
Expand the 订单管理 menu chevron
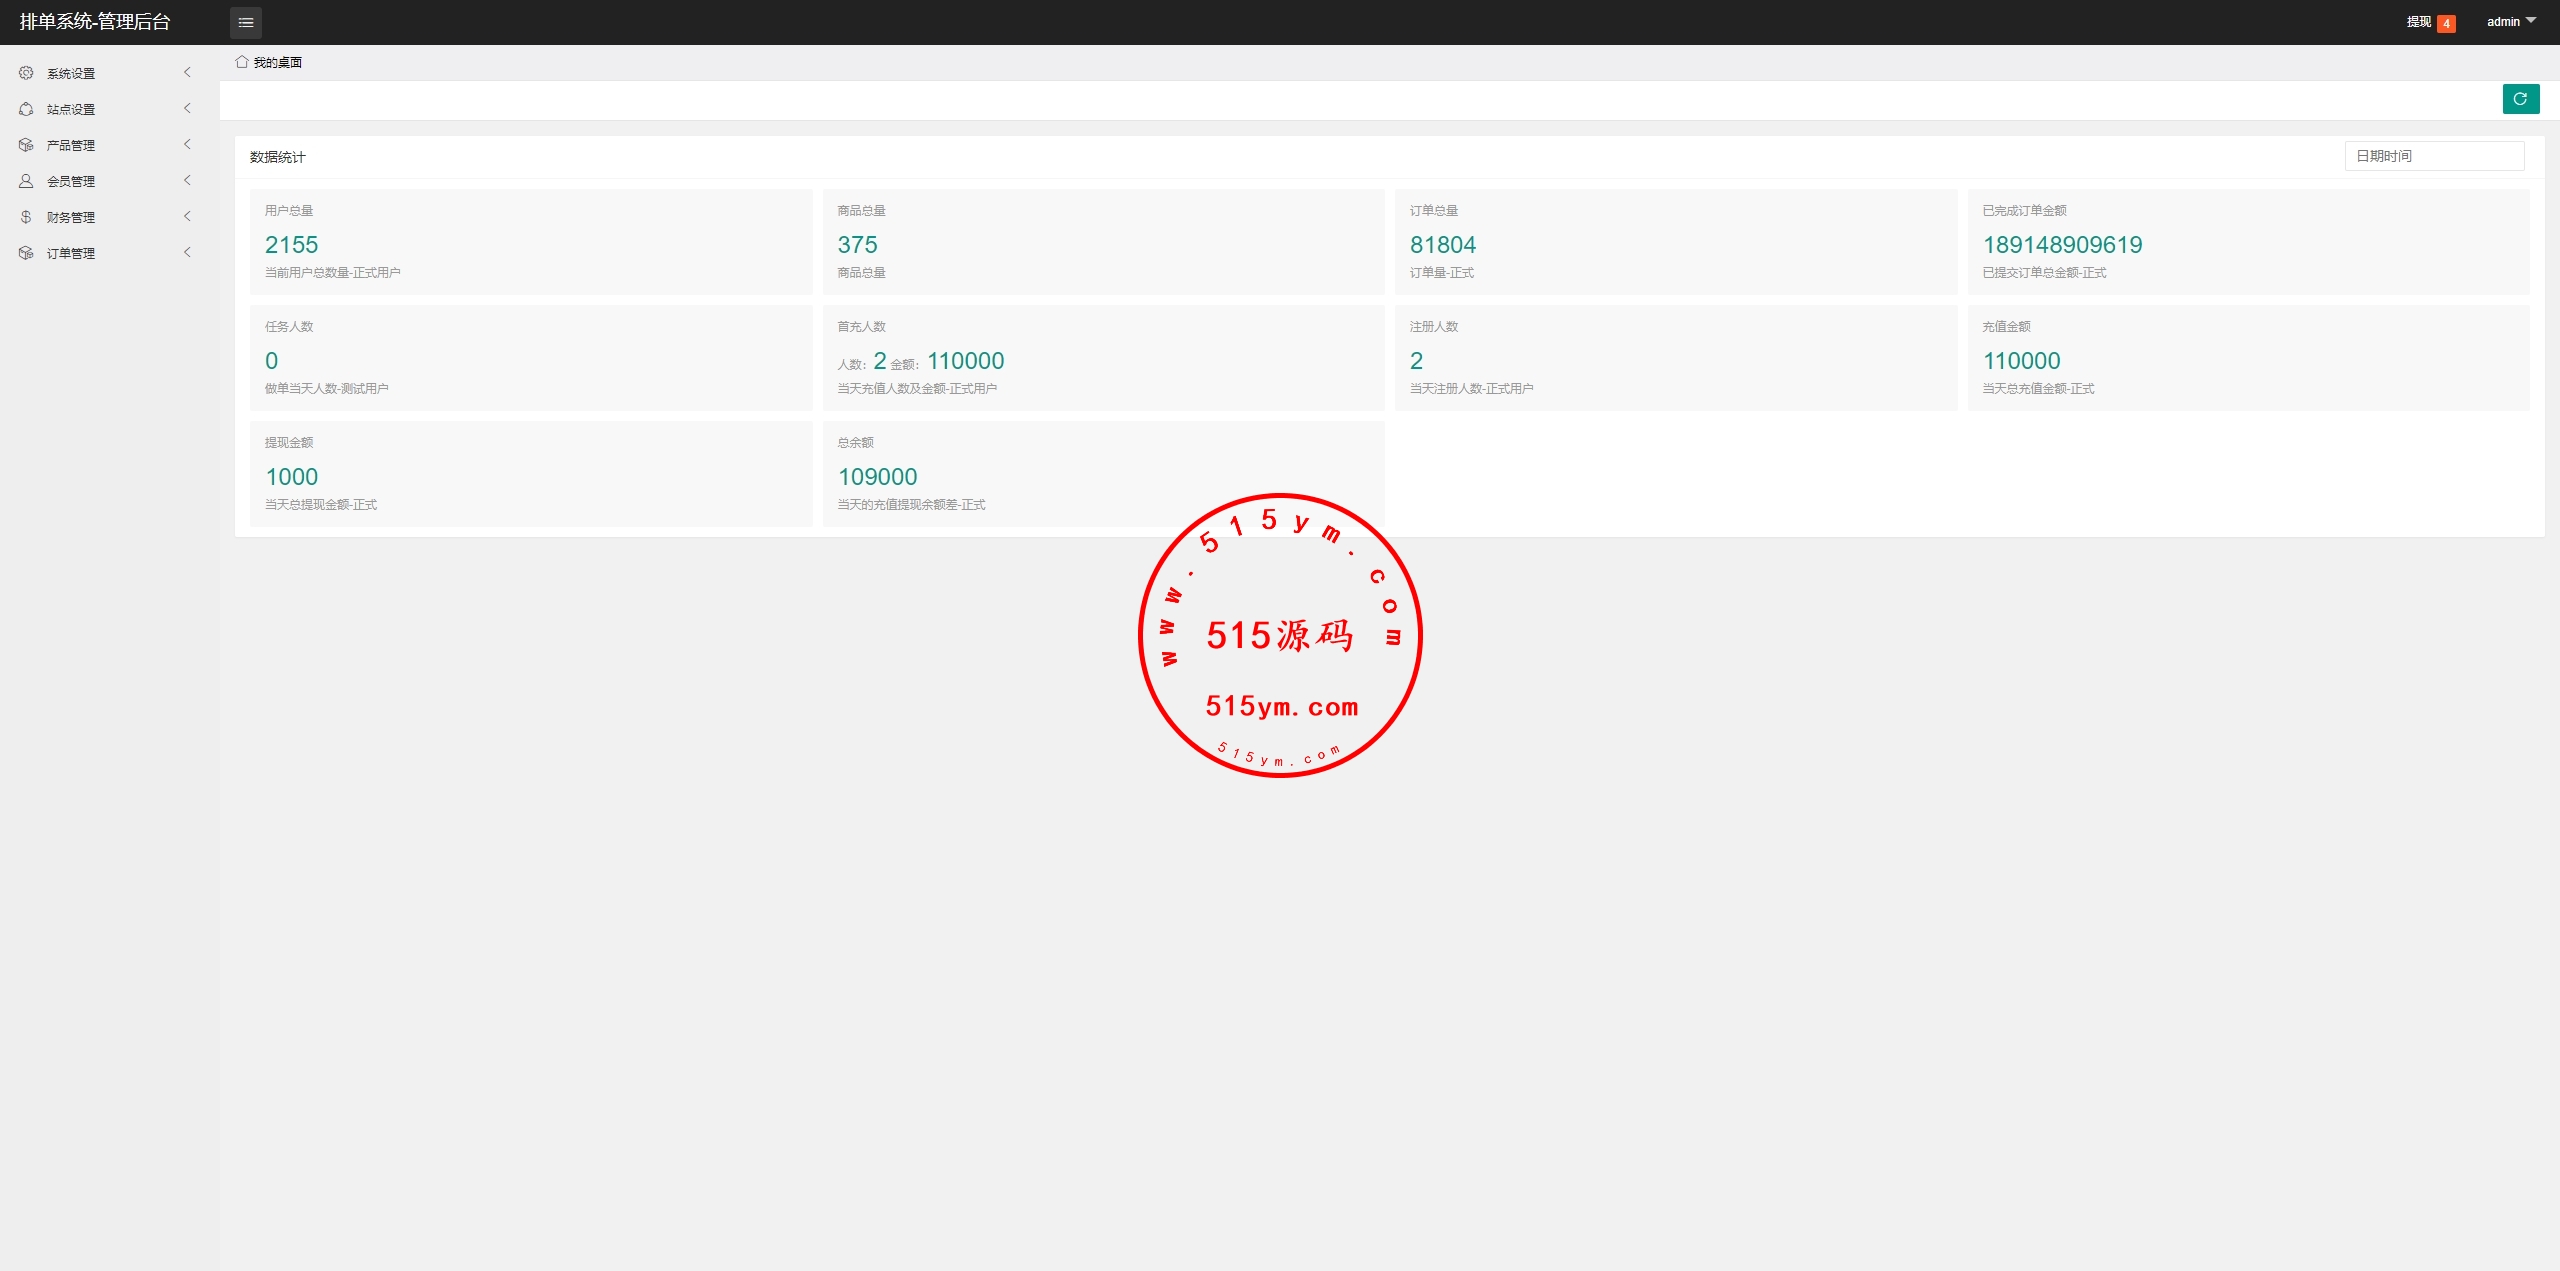point(187,252)
